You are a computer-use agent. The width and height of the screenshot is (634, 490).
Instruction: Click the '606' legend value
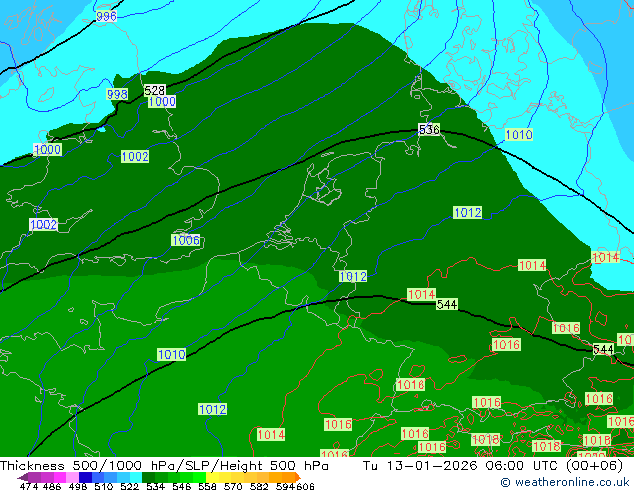[x=304, y=486]
